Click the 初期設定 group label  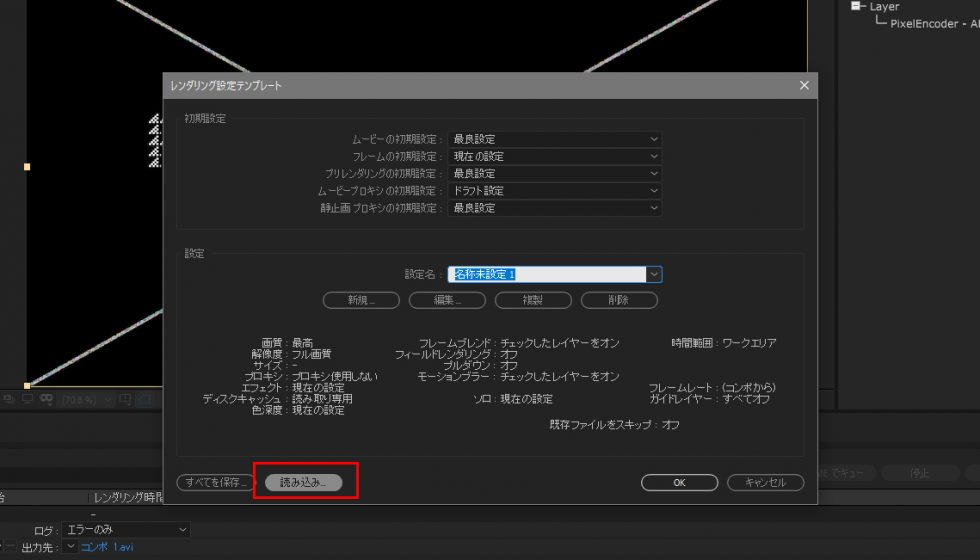pyautogui.click(x=205, y=119)
